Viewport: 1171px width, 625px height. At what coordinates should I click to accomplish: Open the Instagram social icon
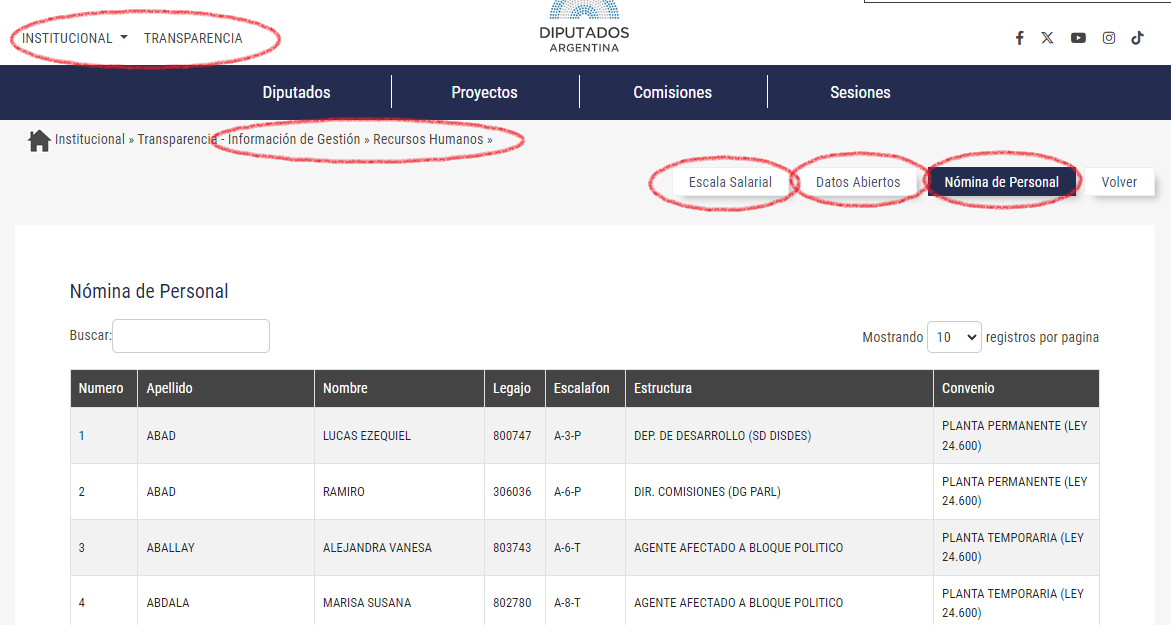coord(1109,38)
